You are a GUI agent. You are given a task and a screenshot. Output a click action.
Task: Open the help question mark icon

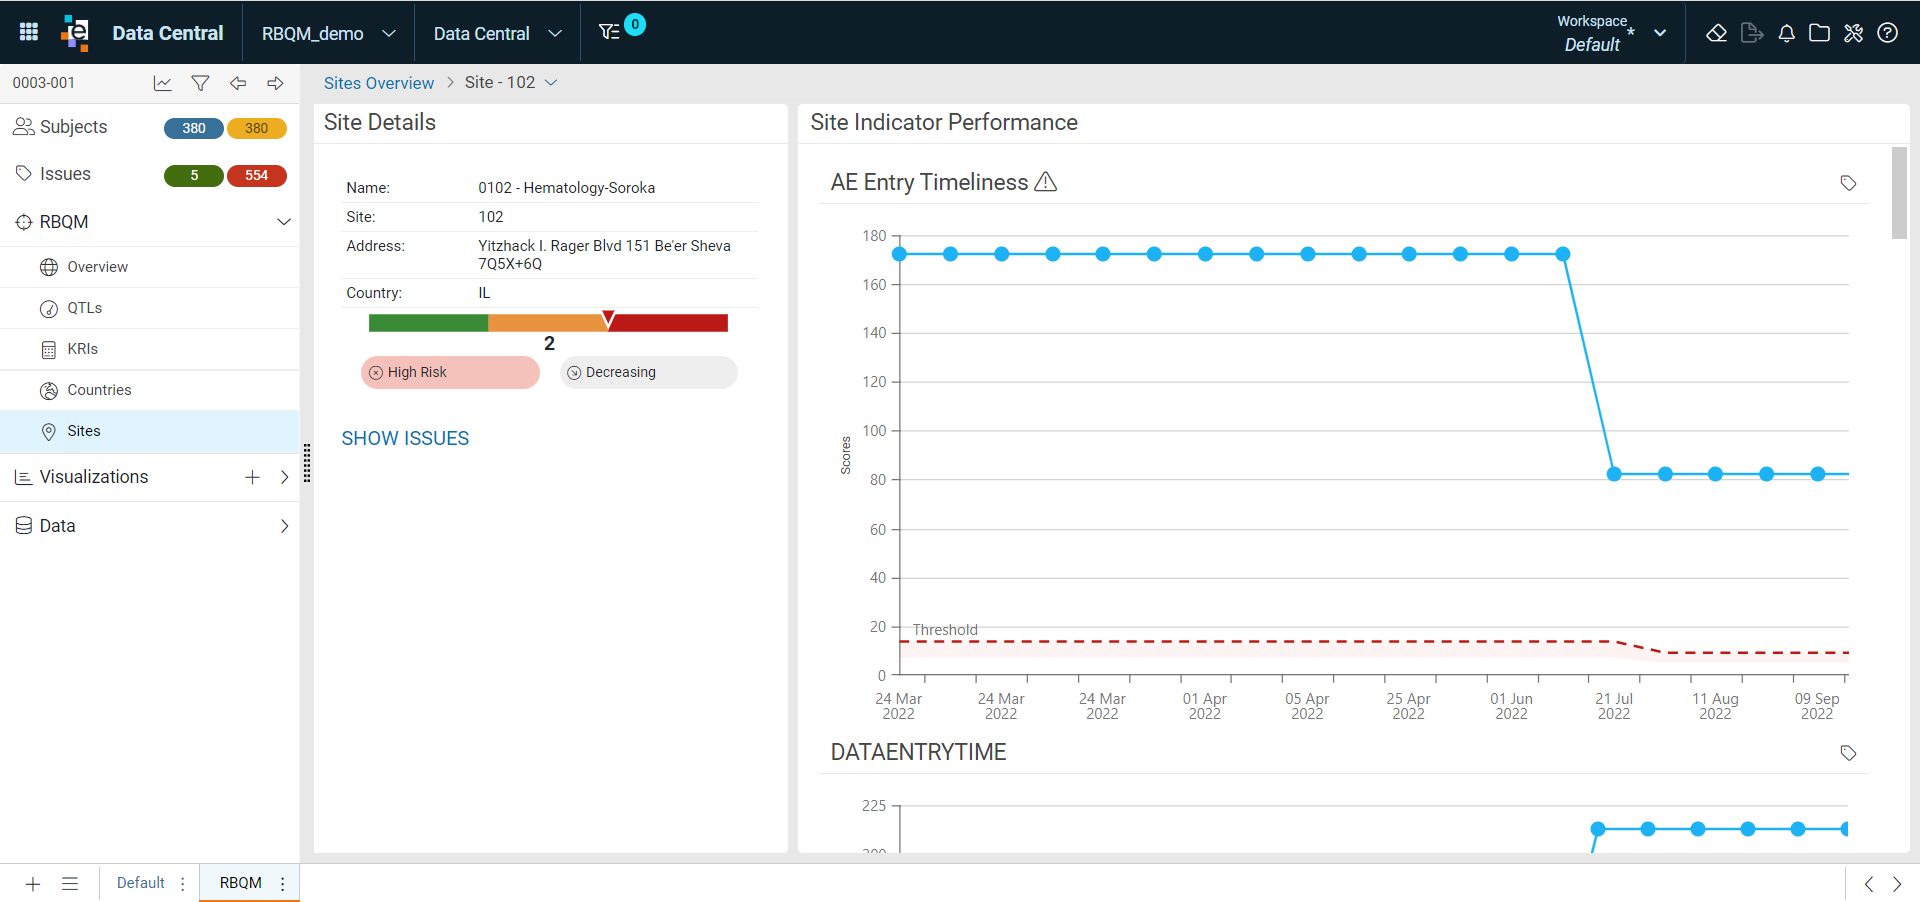[1888, 33]
